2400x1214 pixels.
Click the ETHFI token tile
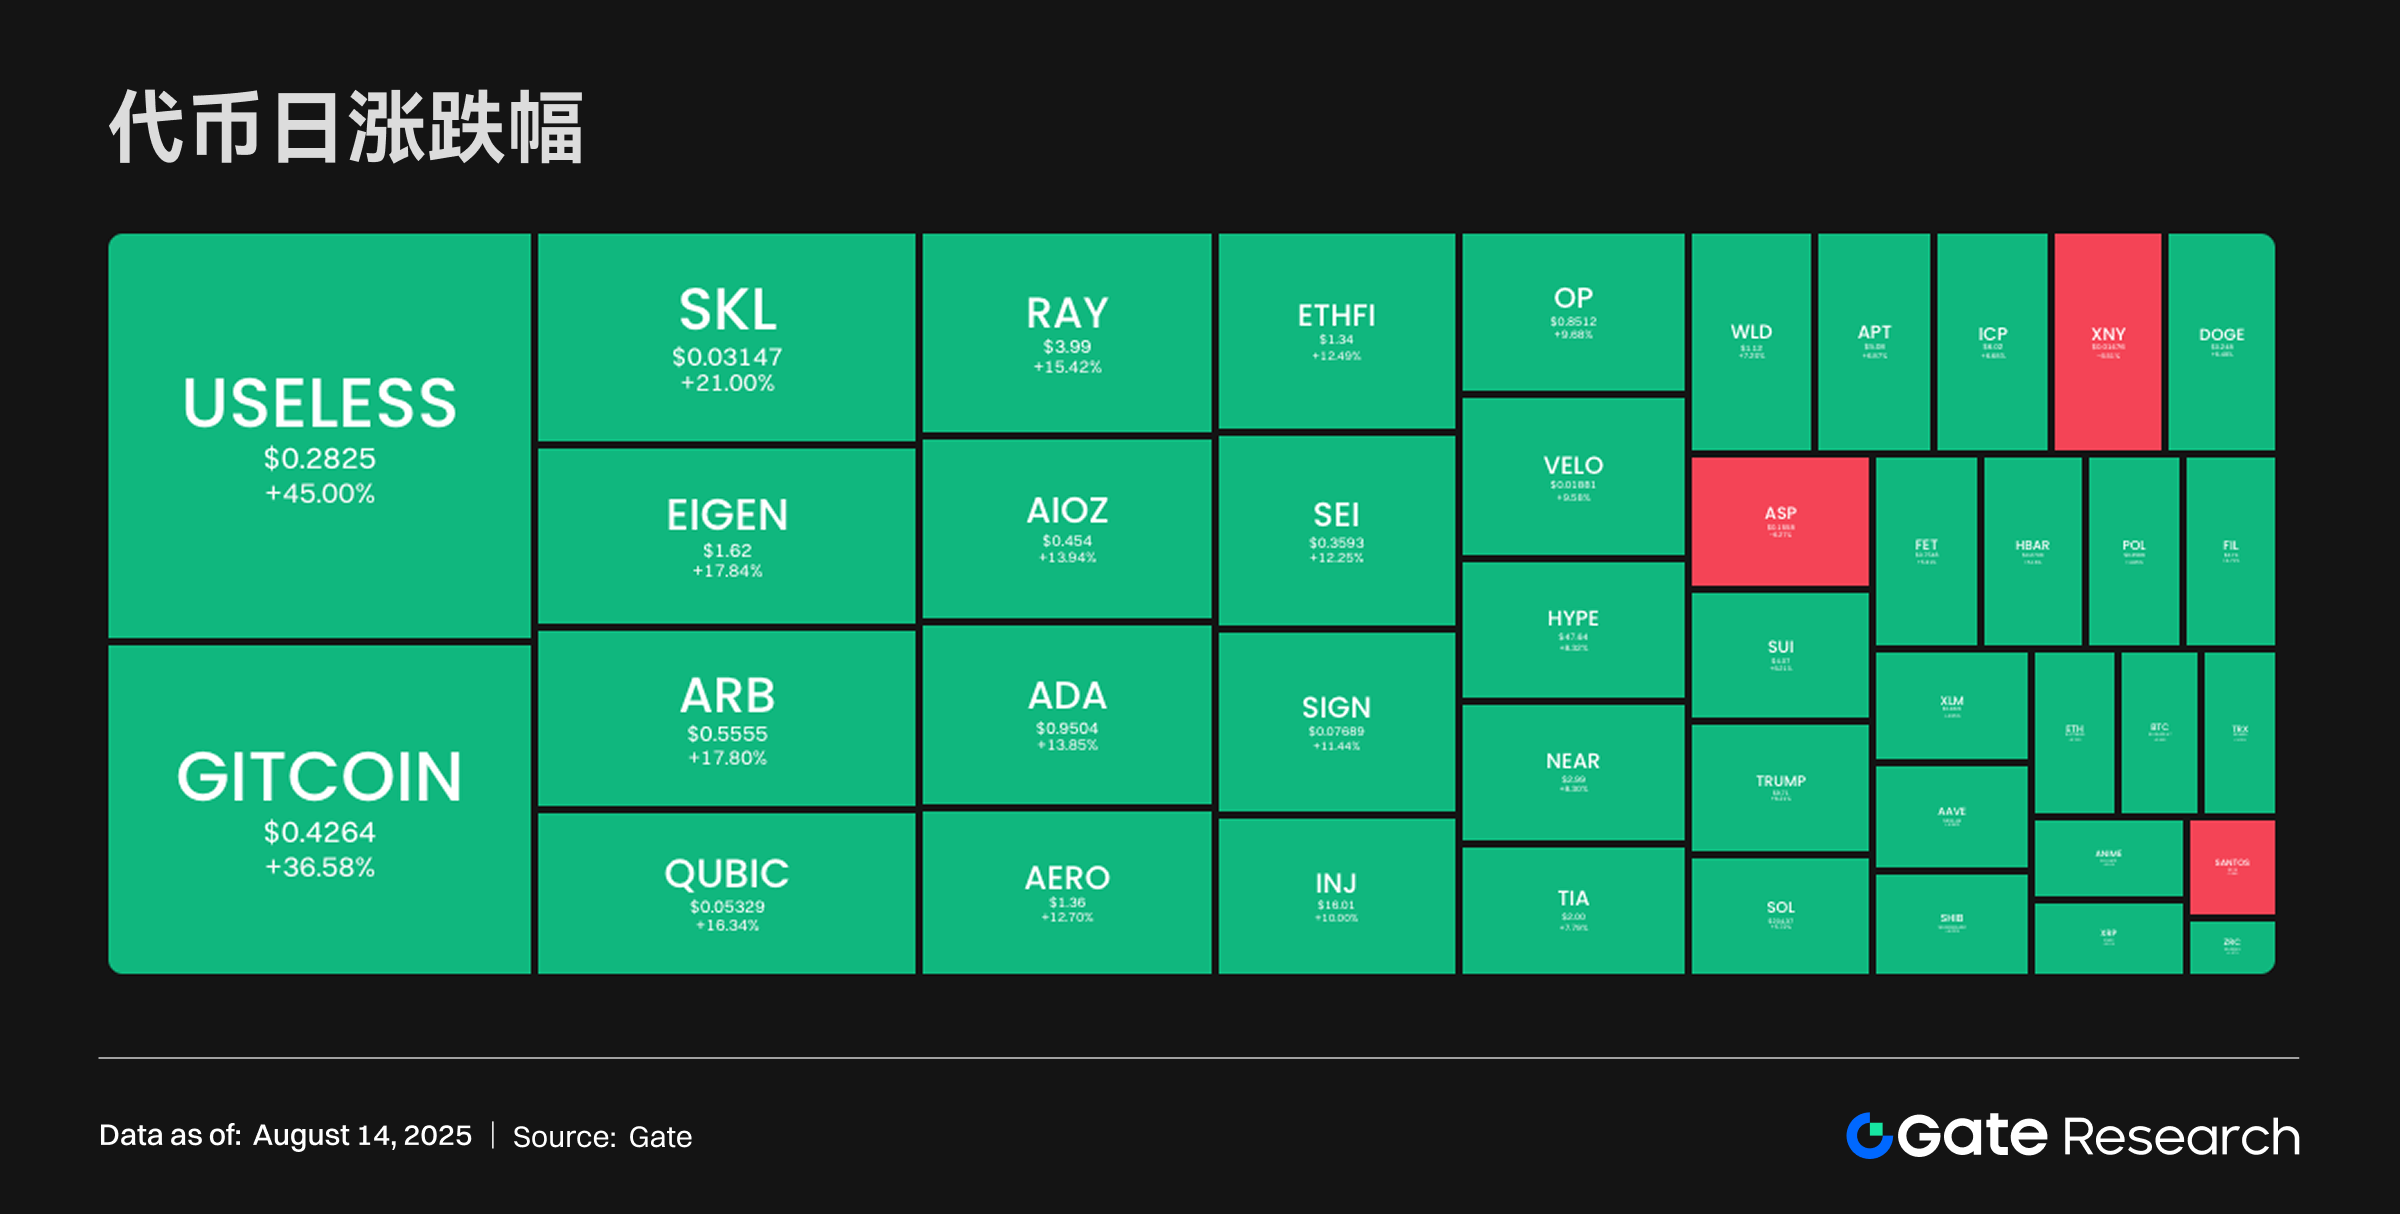point(1336,331)
